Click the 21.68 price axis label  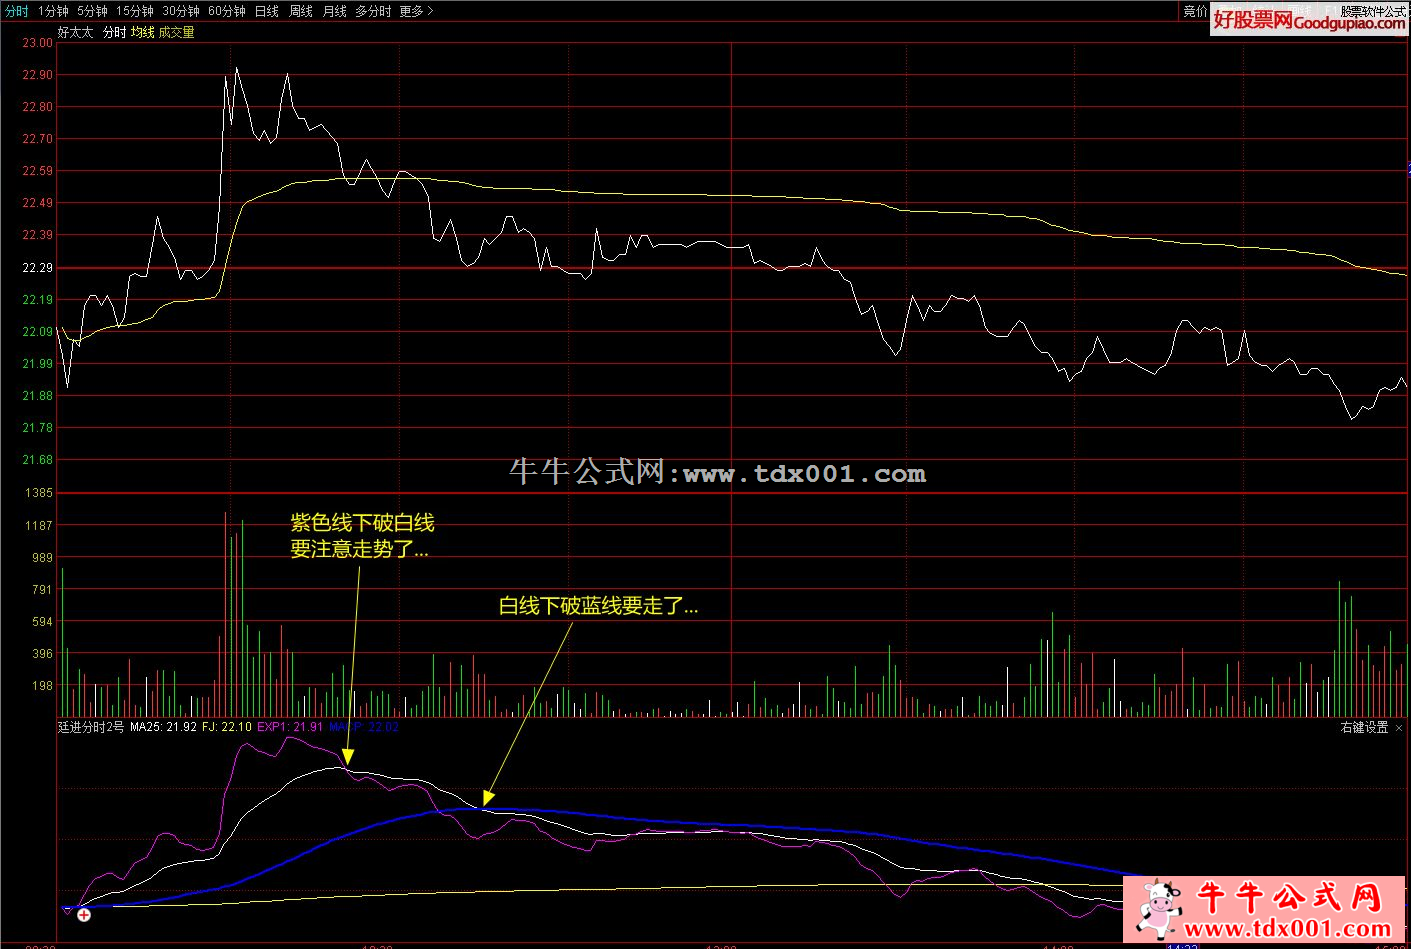coord(37,460)
